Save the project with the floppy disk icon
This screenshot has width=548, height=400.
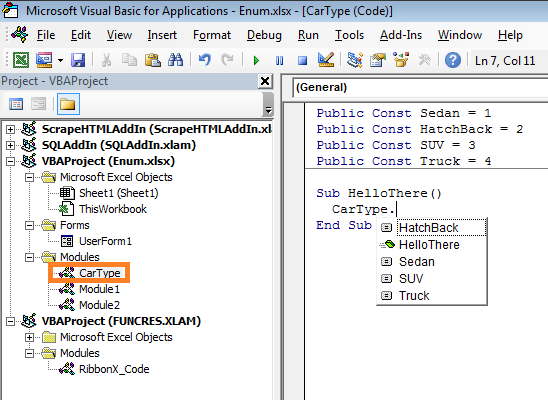pos(78,60)
